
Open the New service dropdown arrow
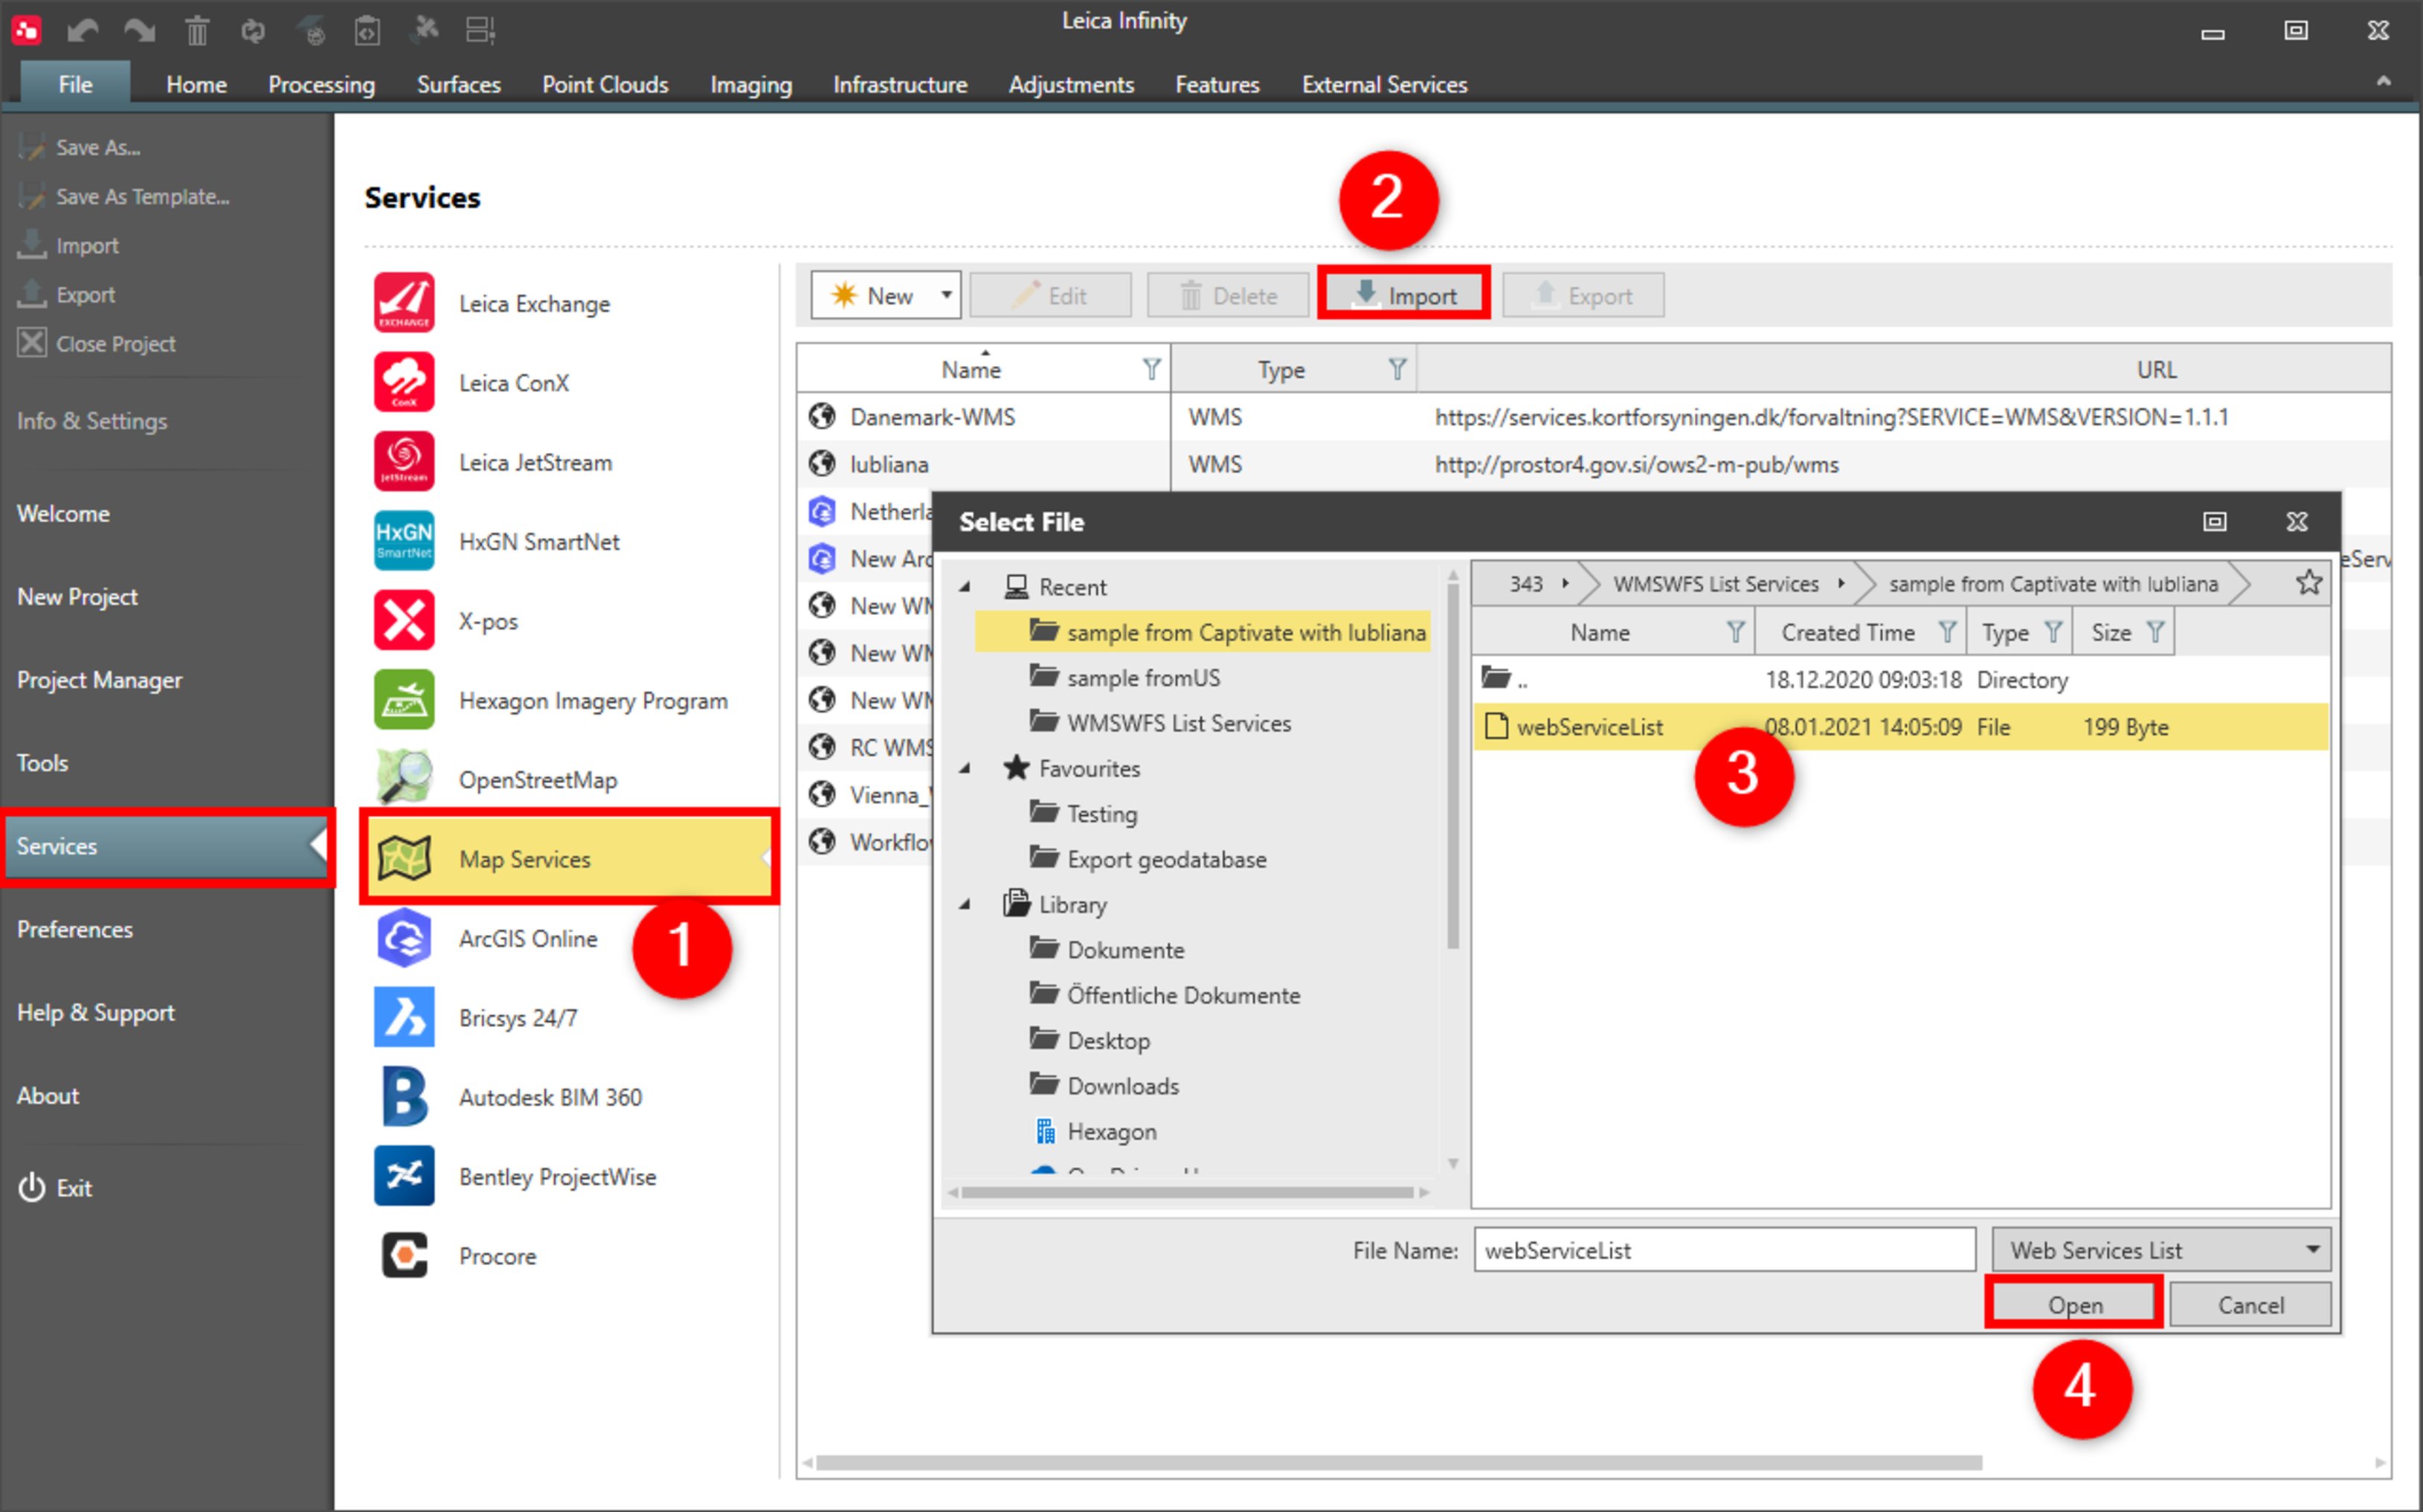[x=946, y=295]
